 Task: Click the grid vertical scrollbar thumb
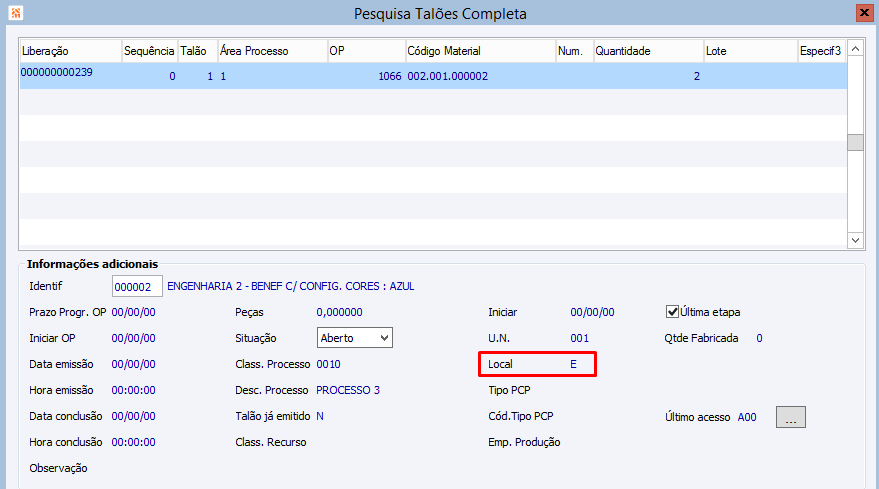[855, 142]
